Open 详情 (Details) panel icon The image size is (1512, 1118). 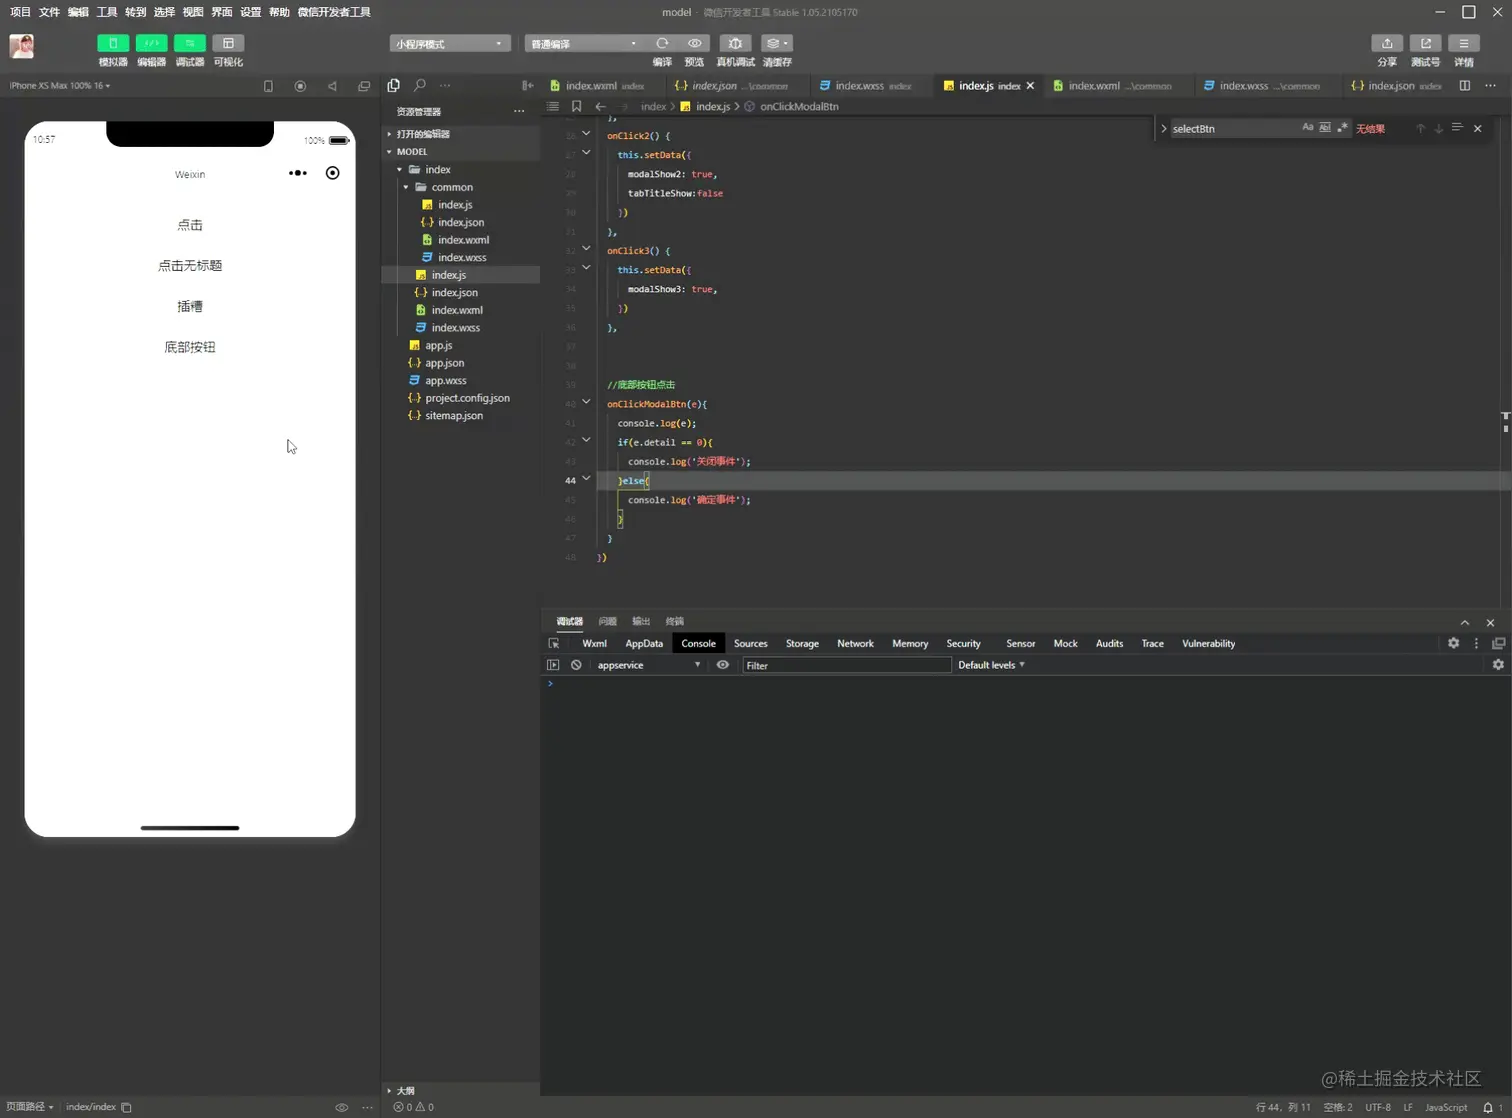1463,43
